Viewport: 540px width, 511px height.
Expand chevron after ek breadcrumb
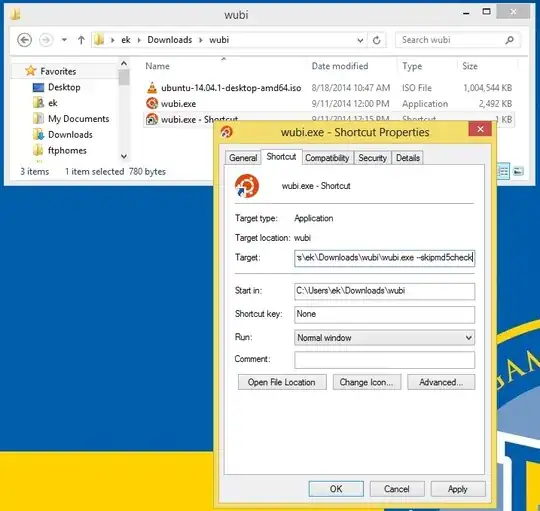(139, 40)
